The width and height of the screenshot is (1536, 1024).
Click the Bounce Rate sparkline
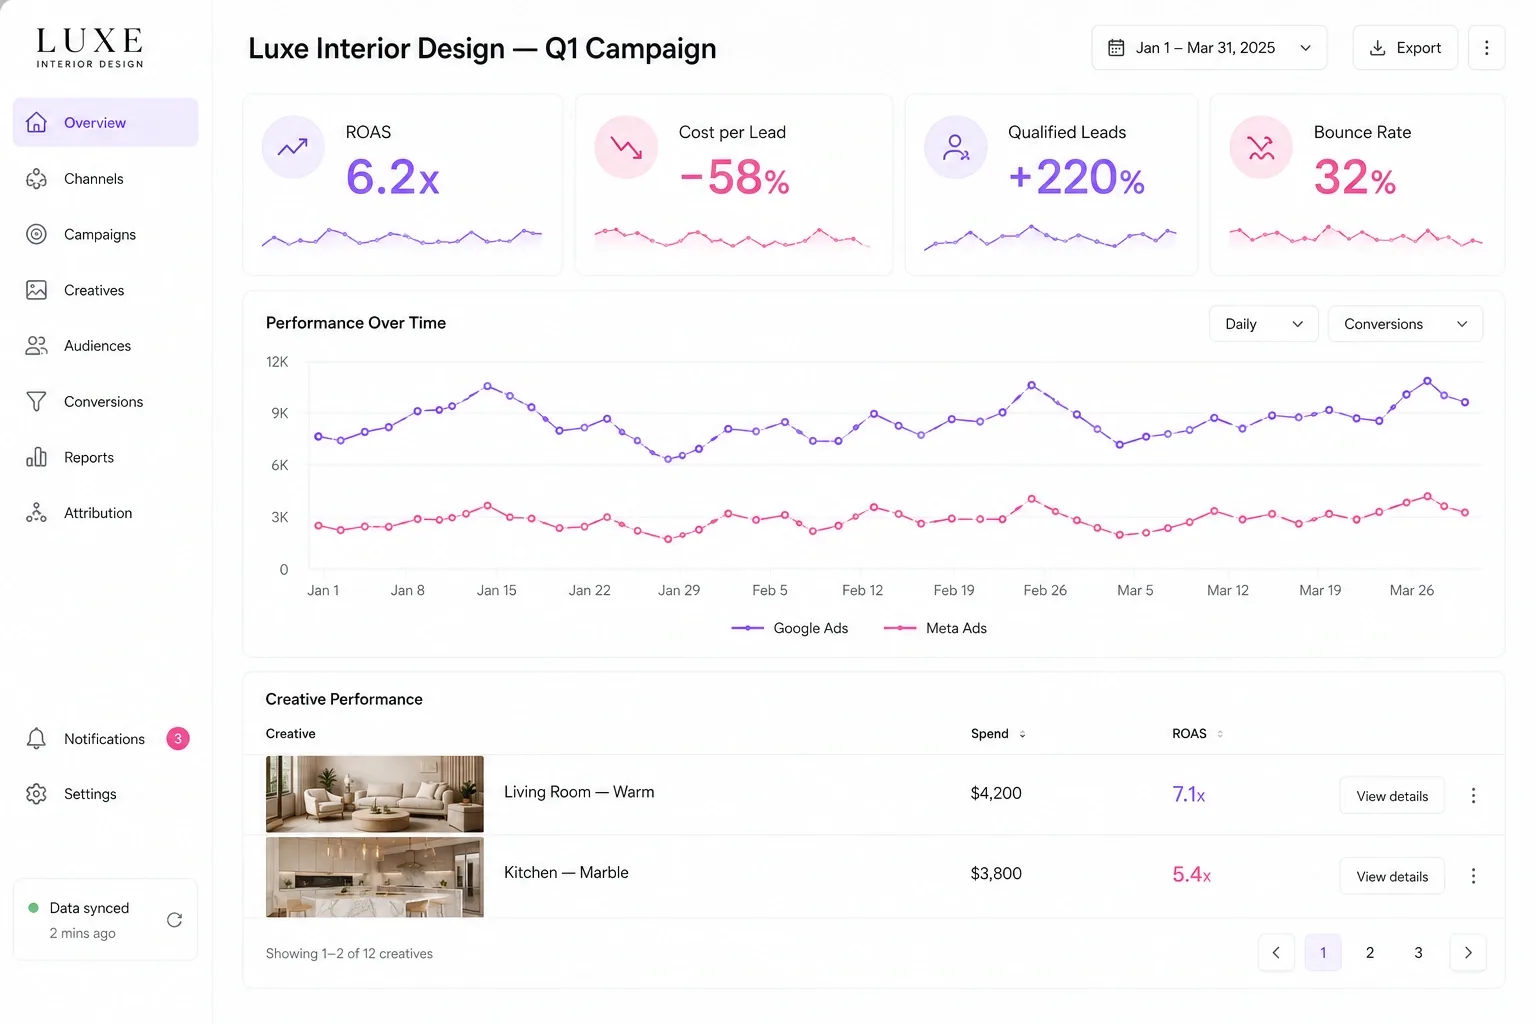pyautogui.click(x=1356, y=236)
